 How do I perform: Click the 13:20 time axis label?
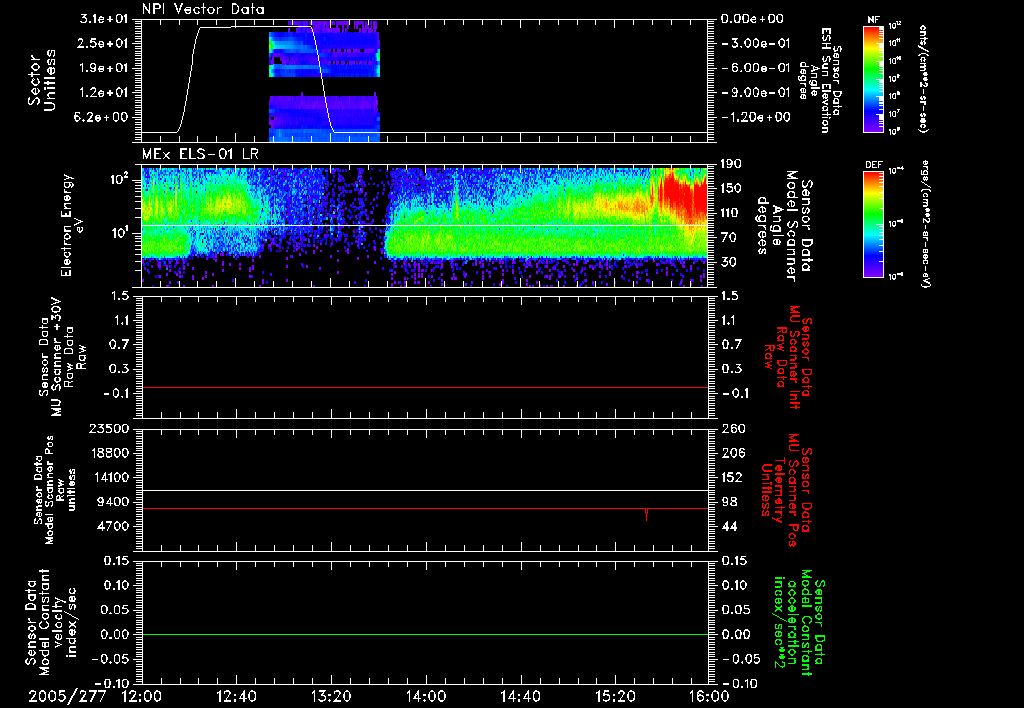pos(331,696)
